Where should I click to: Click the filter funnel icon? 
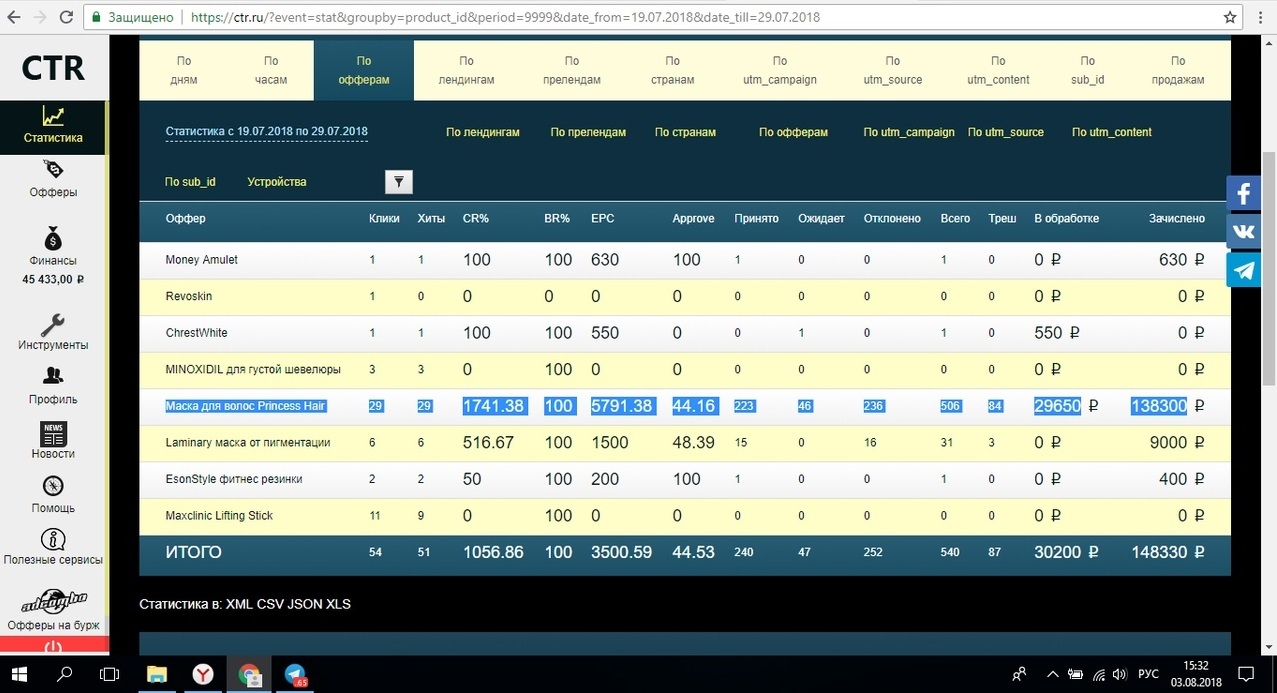coord(398,181)
